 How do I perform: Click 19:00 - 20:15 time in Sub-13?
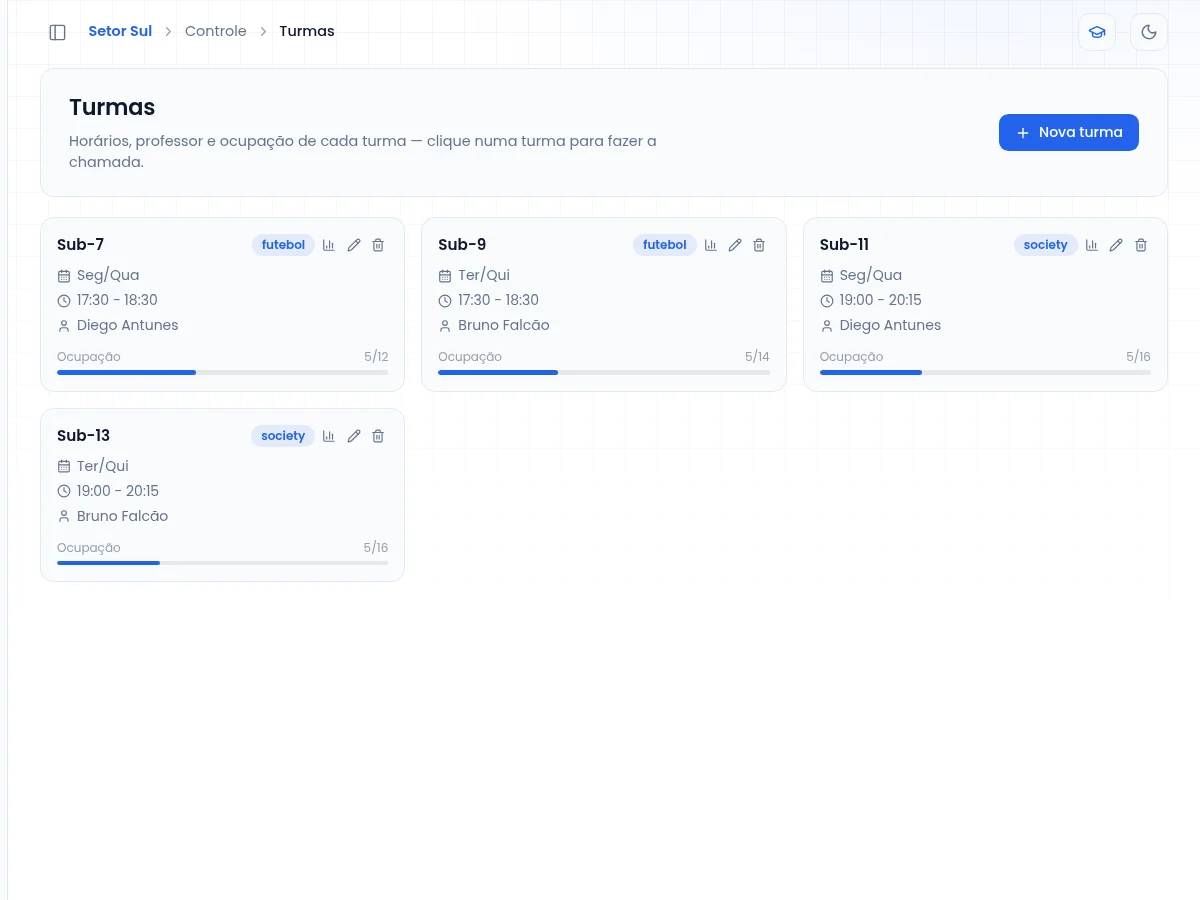[x=118, y=491]
